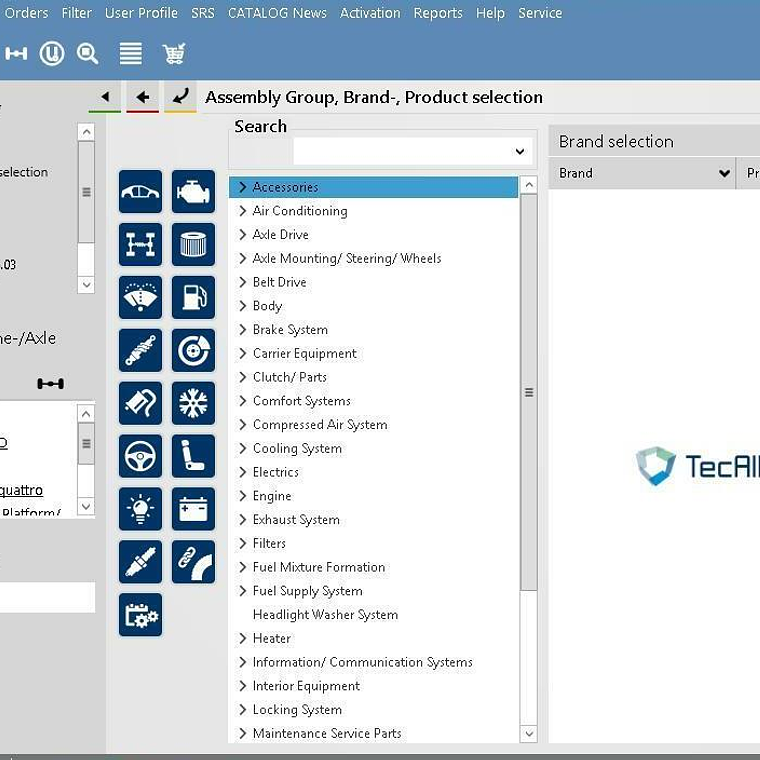Open the Reports menu
The image size is (760, 760).
[437, 13]
